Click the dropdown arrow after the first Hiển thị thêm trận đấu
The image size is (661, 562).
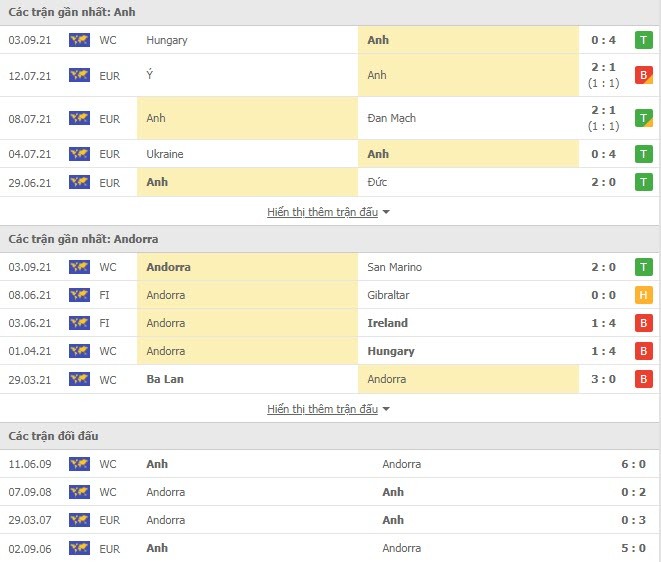(386, 212)
